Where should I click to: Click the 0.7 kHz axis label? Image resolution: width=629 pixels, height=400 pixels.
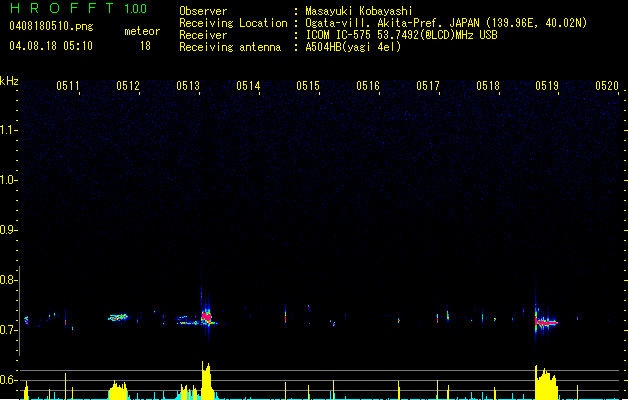coord(7,330)
